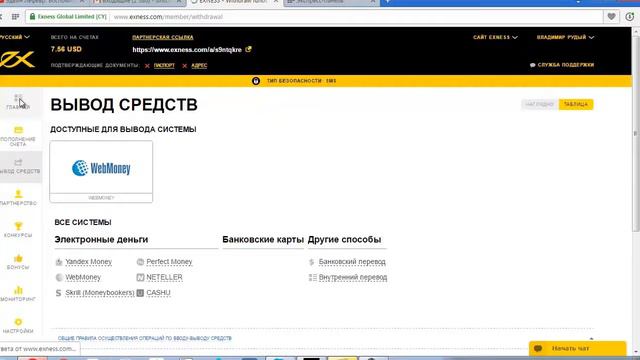Choose WebMoney in the systems list

click(83, 277)
